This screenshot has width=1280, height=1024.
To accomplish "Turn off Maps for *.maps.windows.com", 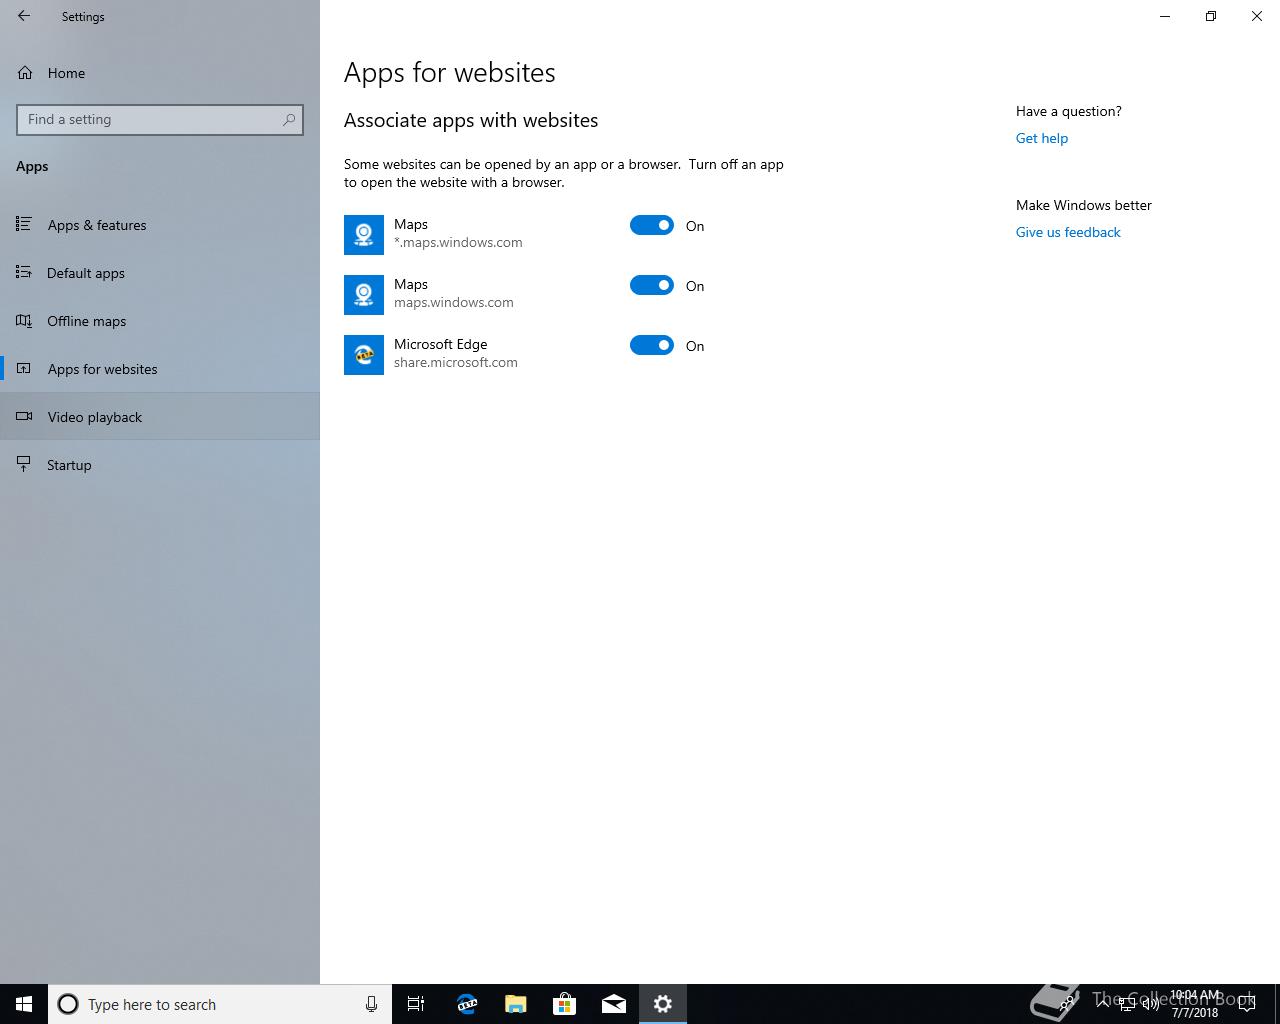I will tap(652, 225).
